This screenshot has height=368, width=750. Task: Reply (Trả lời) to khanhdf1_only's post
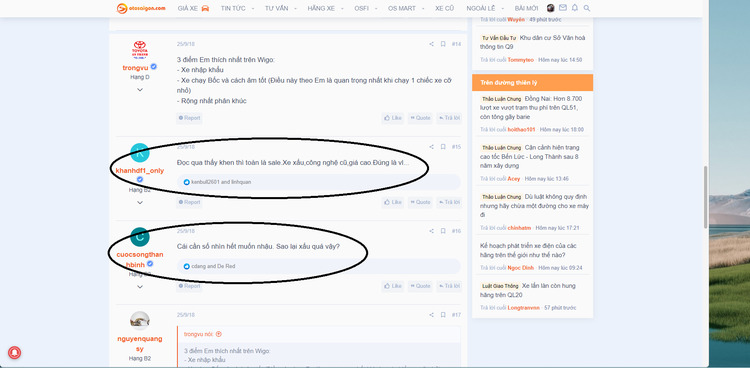pos(449,202)
